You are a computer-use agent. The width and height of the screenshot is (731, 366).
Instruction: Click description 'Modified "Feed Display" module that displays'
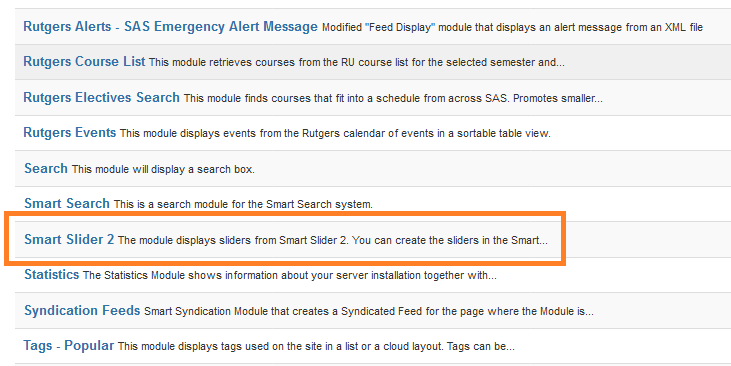429,28
